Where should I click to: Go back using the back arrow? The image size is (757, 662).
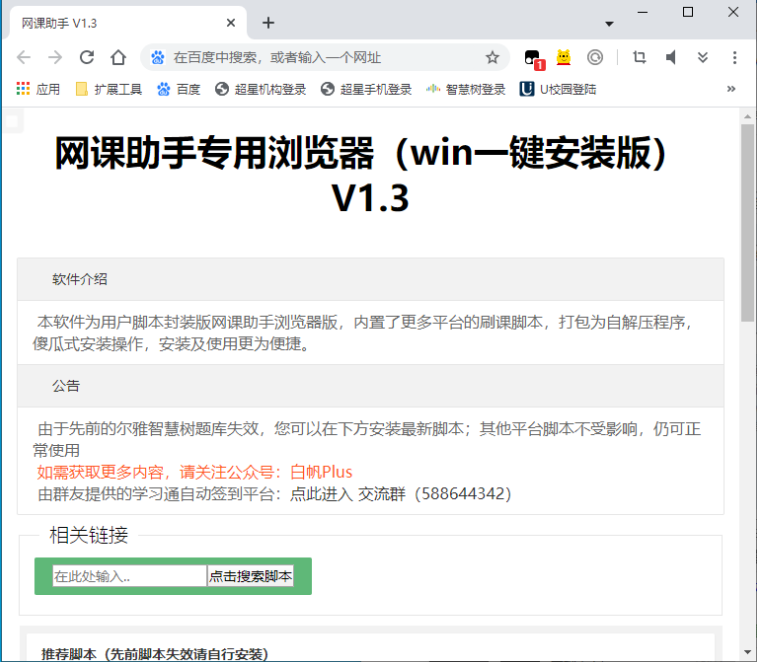pos(24,57)
